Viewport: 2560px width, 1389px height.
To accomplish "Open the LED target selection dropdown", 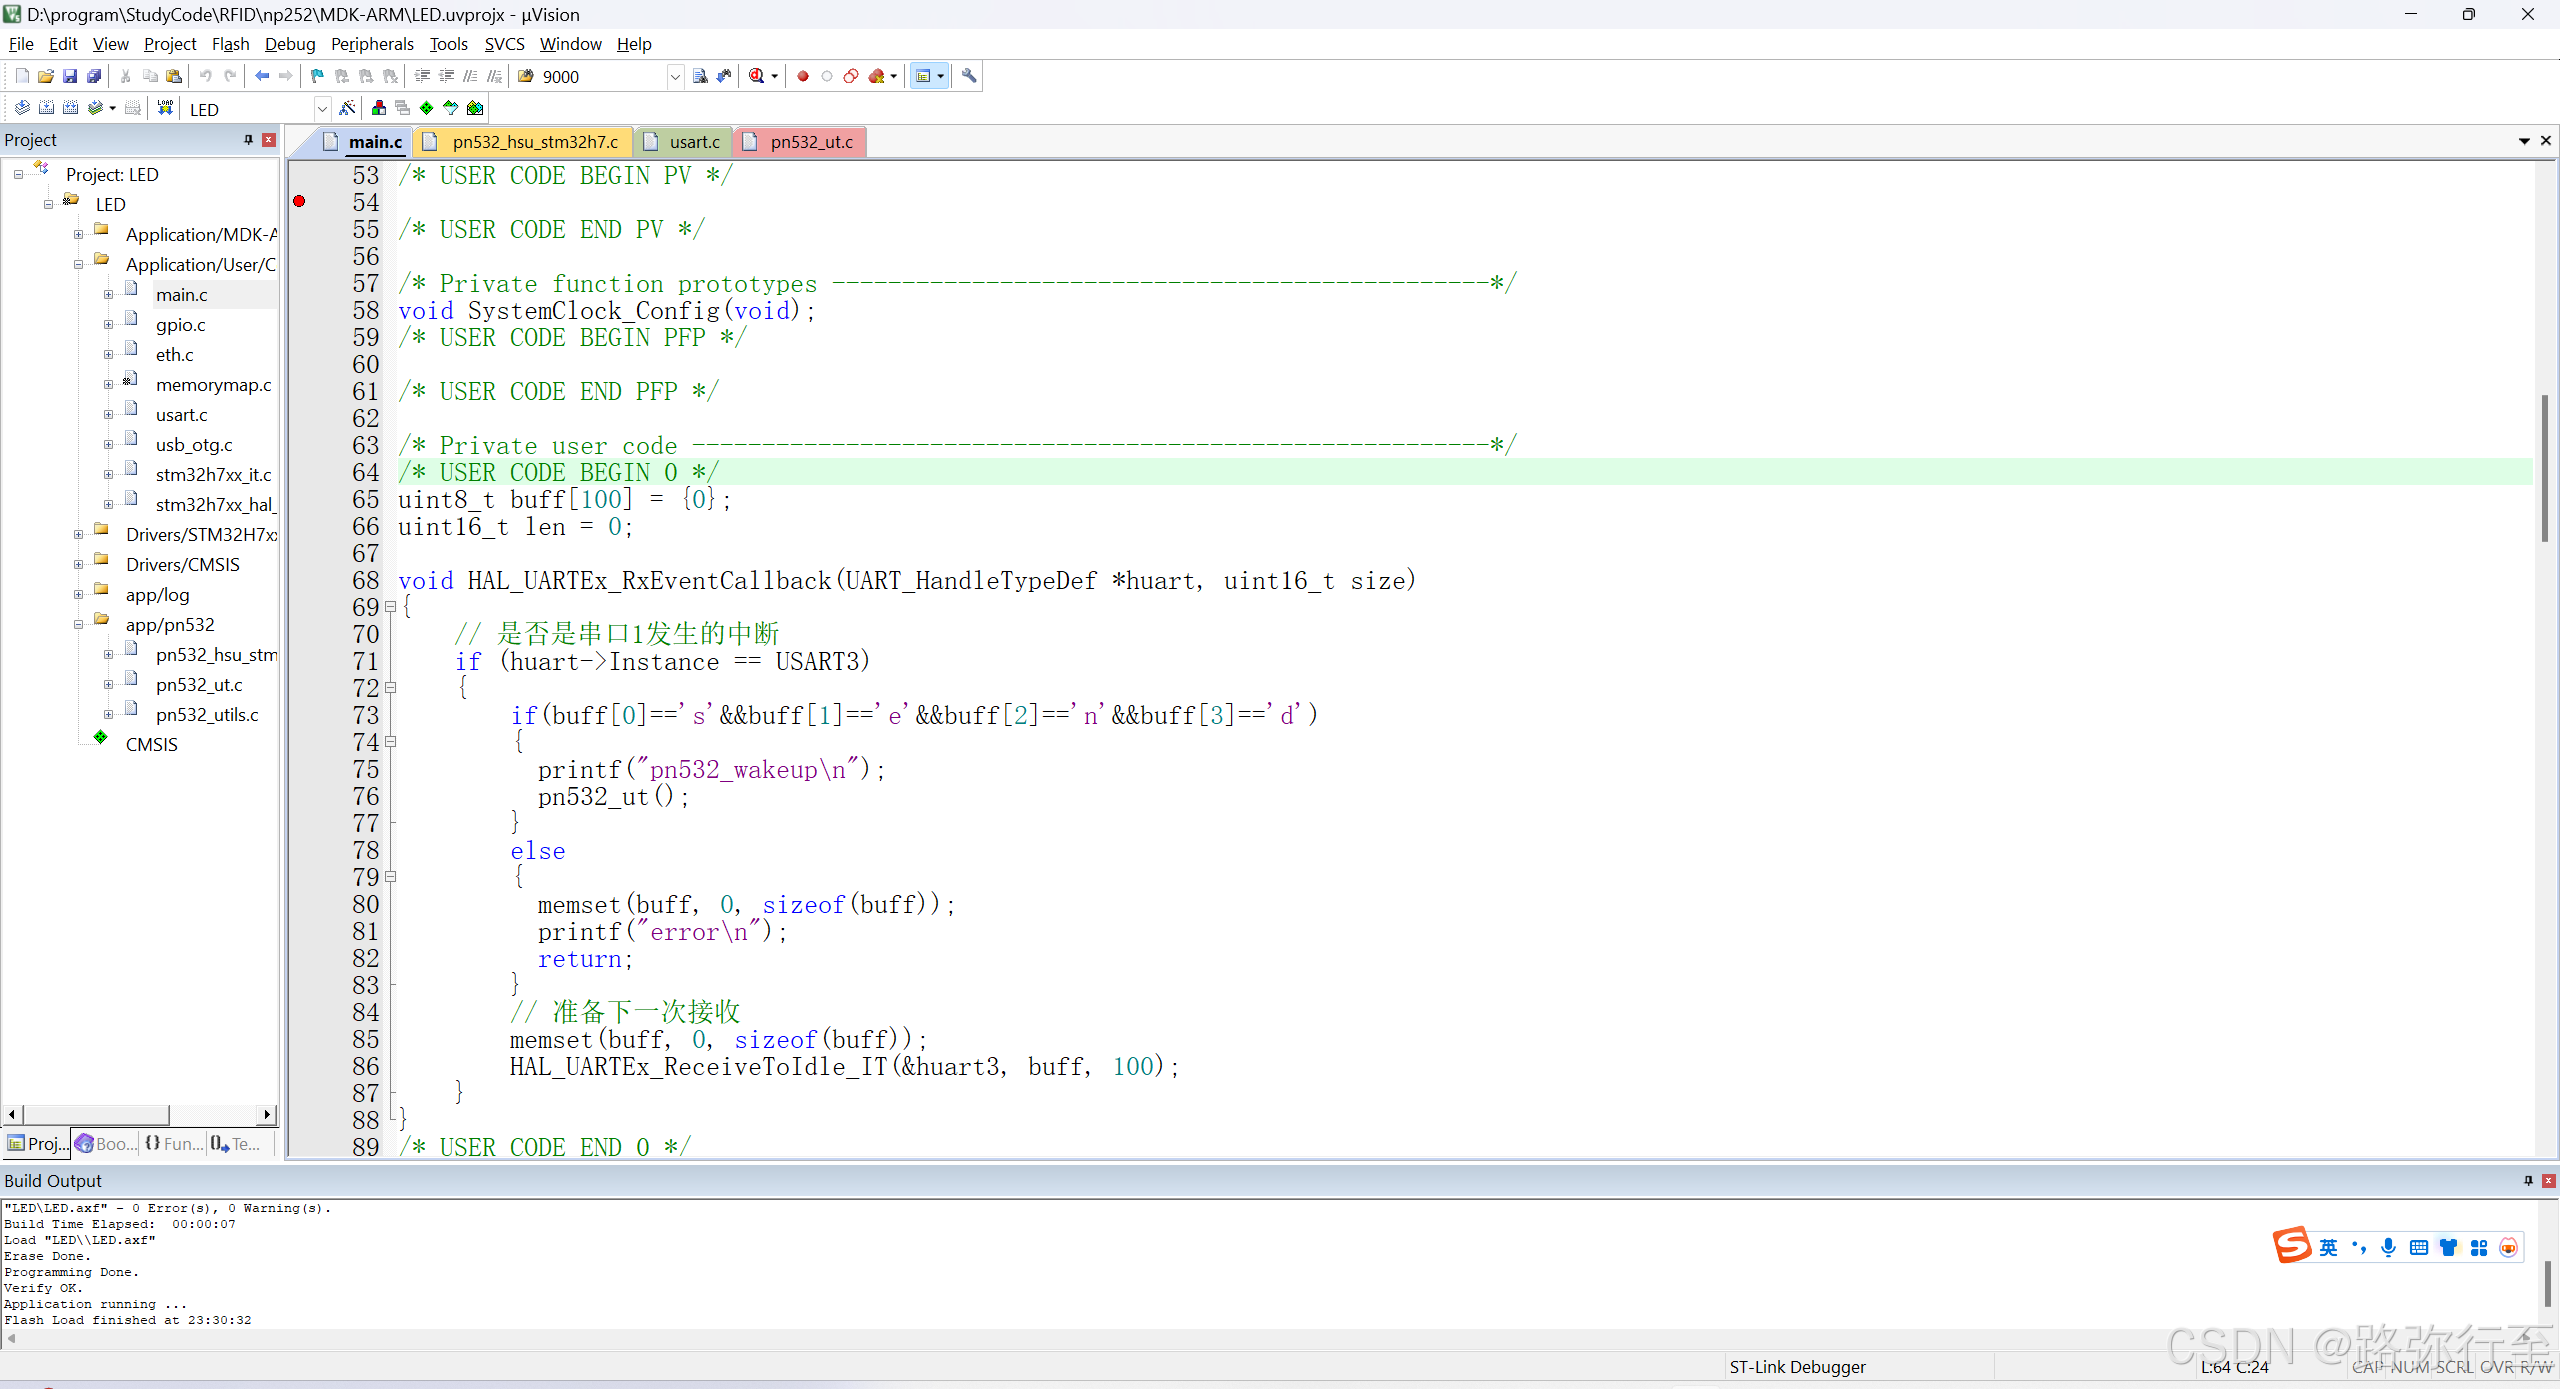I will coord(322,109).
